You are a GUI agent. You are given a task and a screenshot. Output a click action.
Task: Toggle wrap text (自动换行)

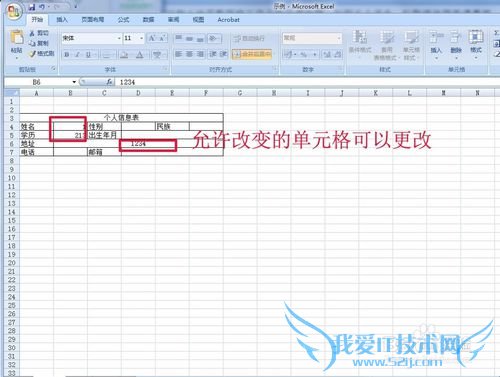point(249,38)
